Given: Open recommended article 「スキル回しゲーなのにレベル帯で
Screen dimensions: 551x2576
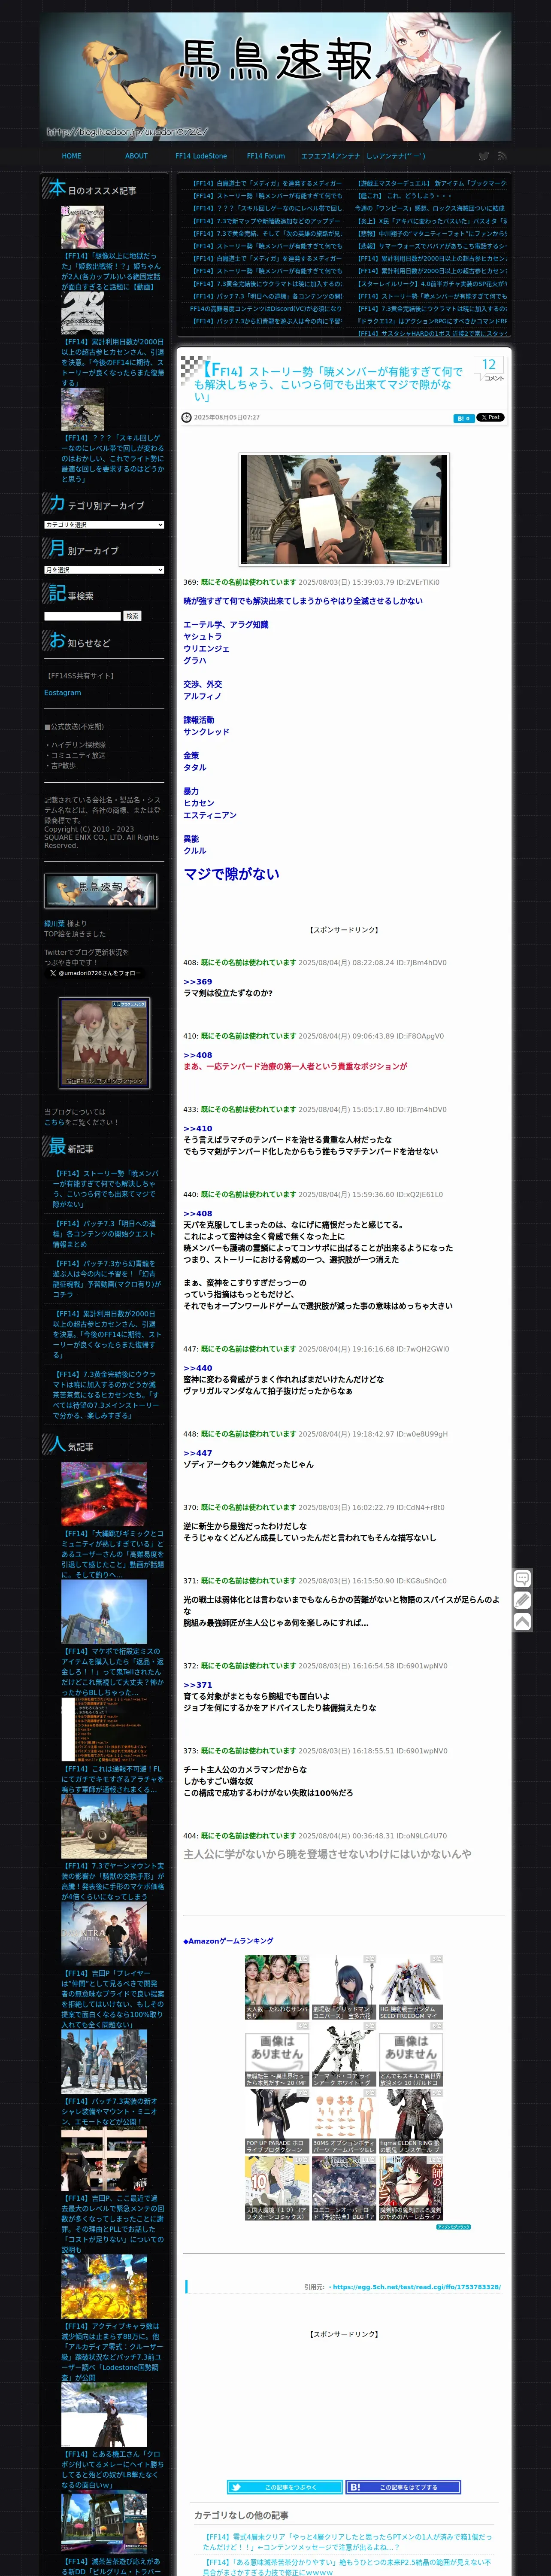Looking at the screenshot, I should (112, 458).
